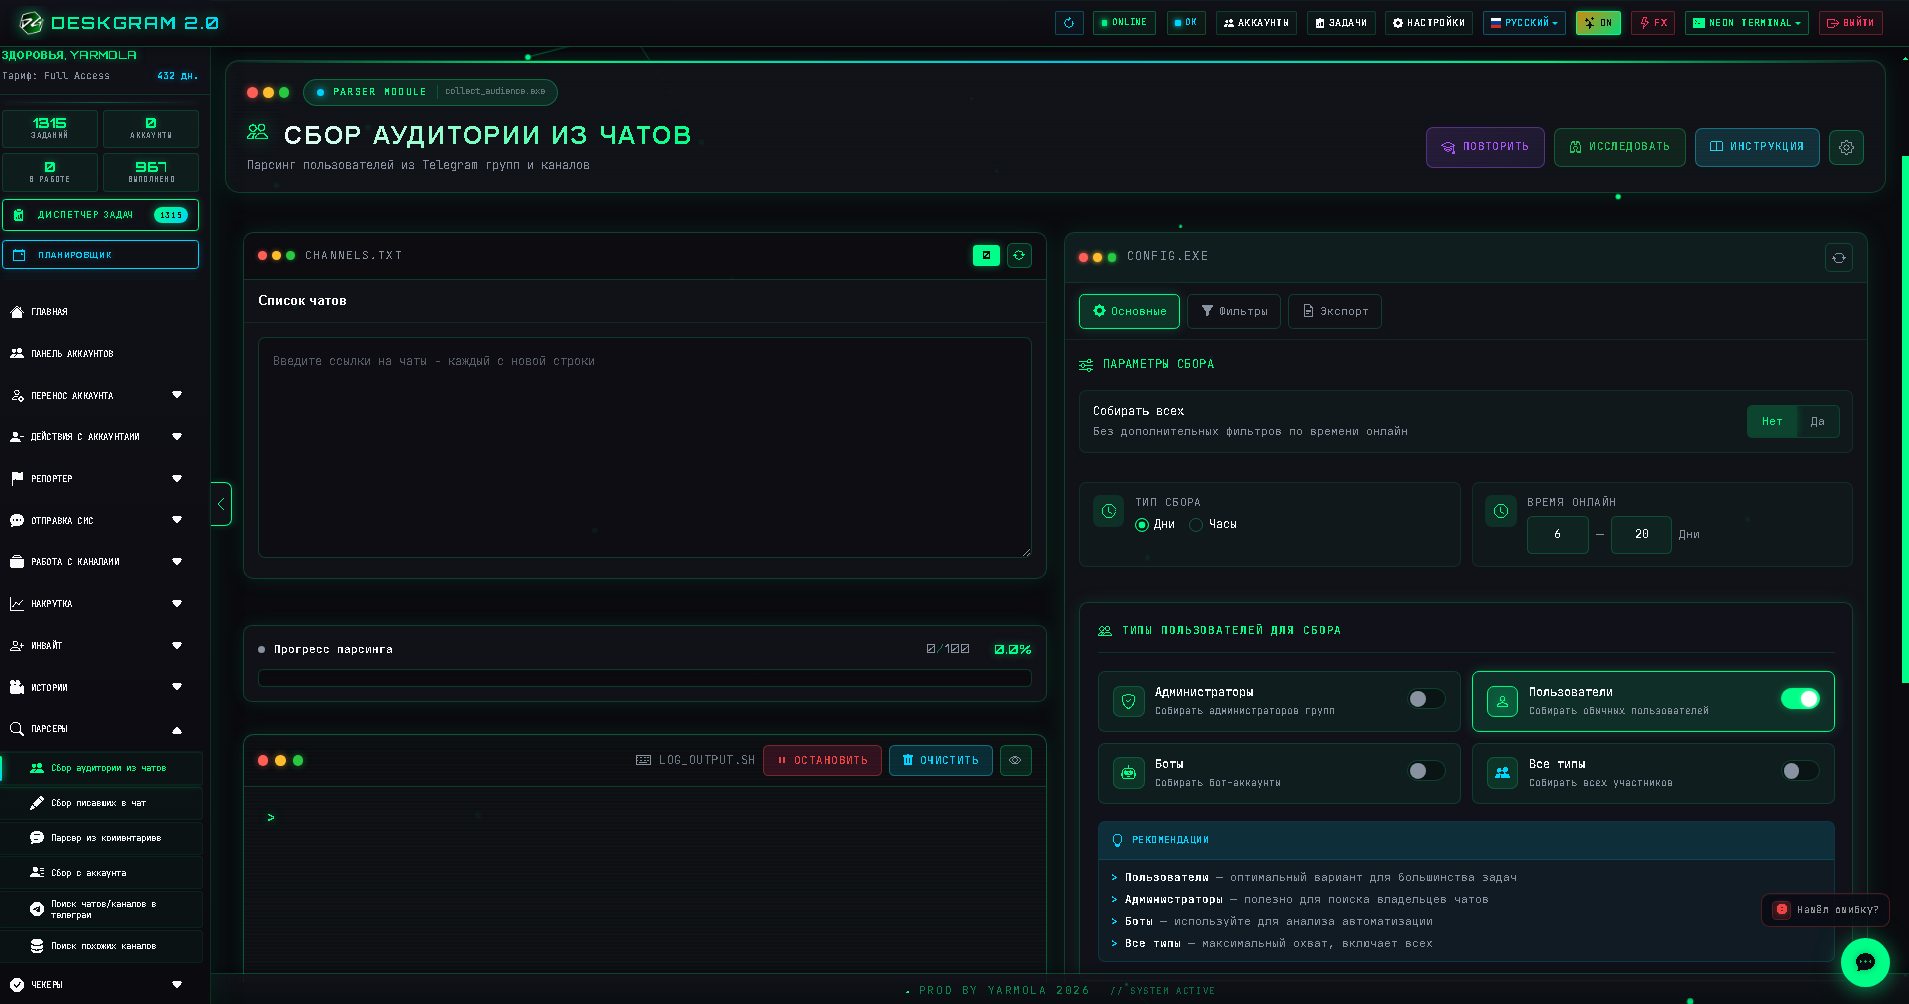Click the Все типы group icon
This screenshot has height=1004, width=1909.
click(1502, 773)
